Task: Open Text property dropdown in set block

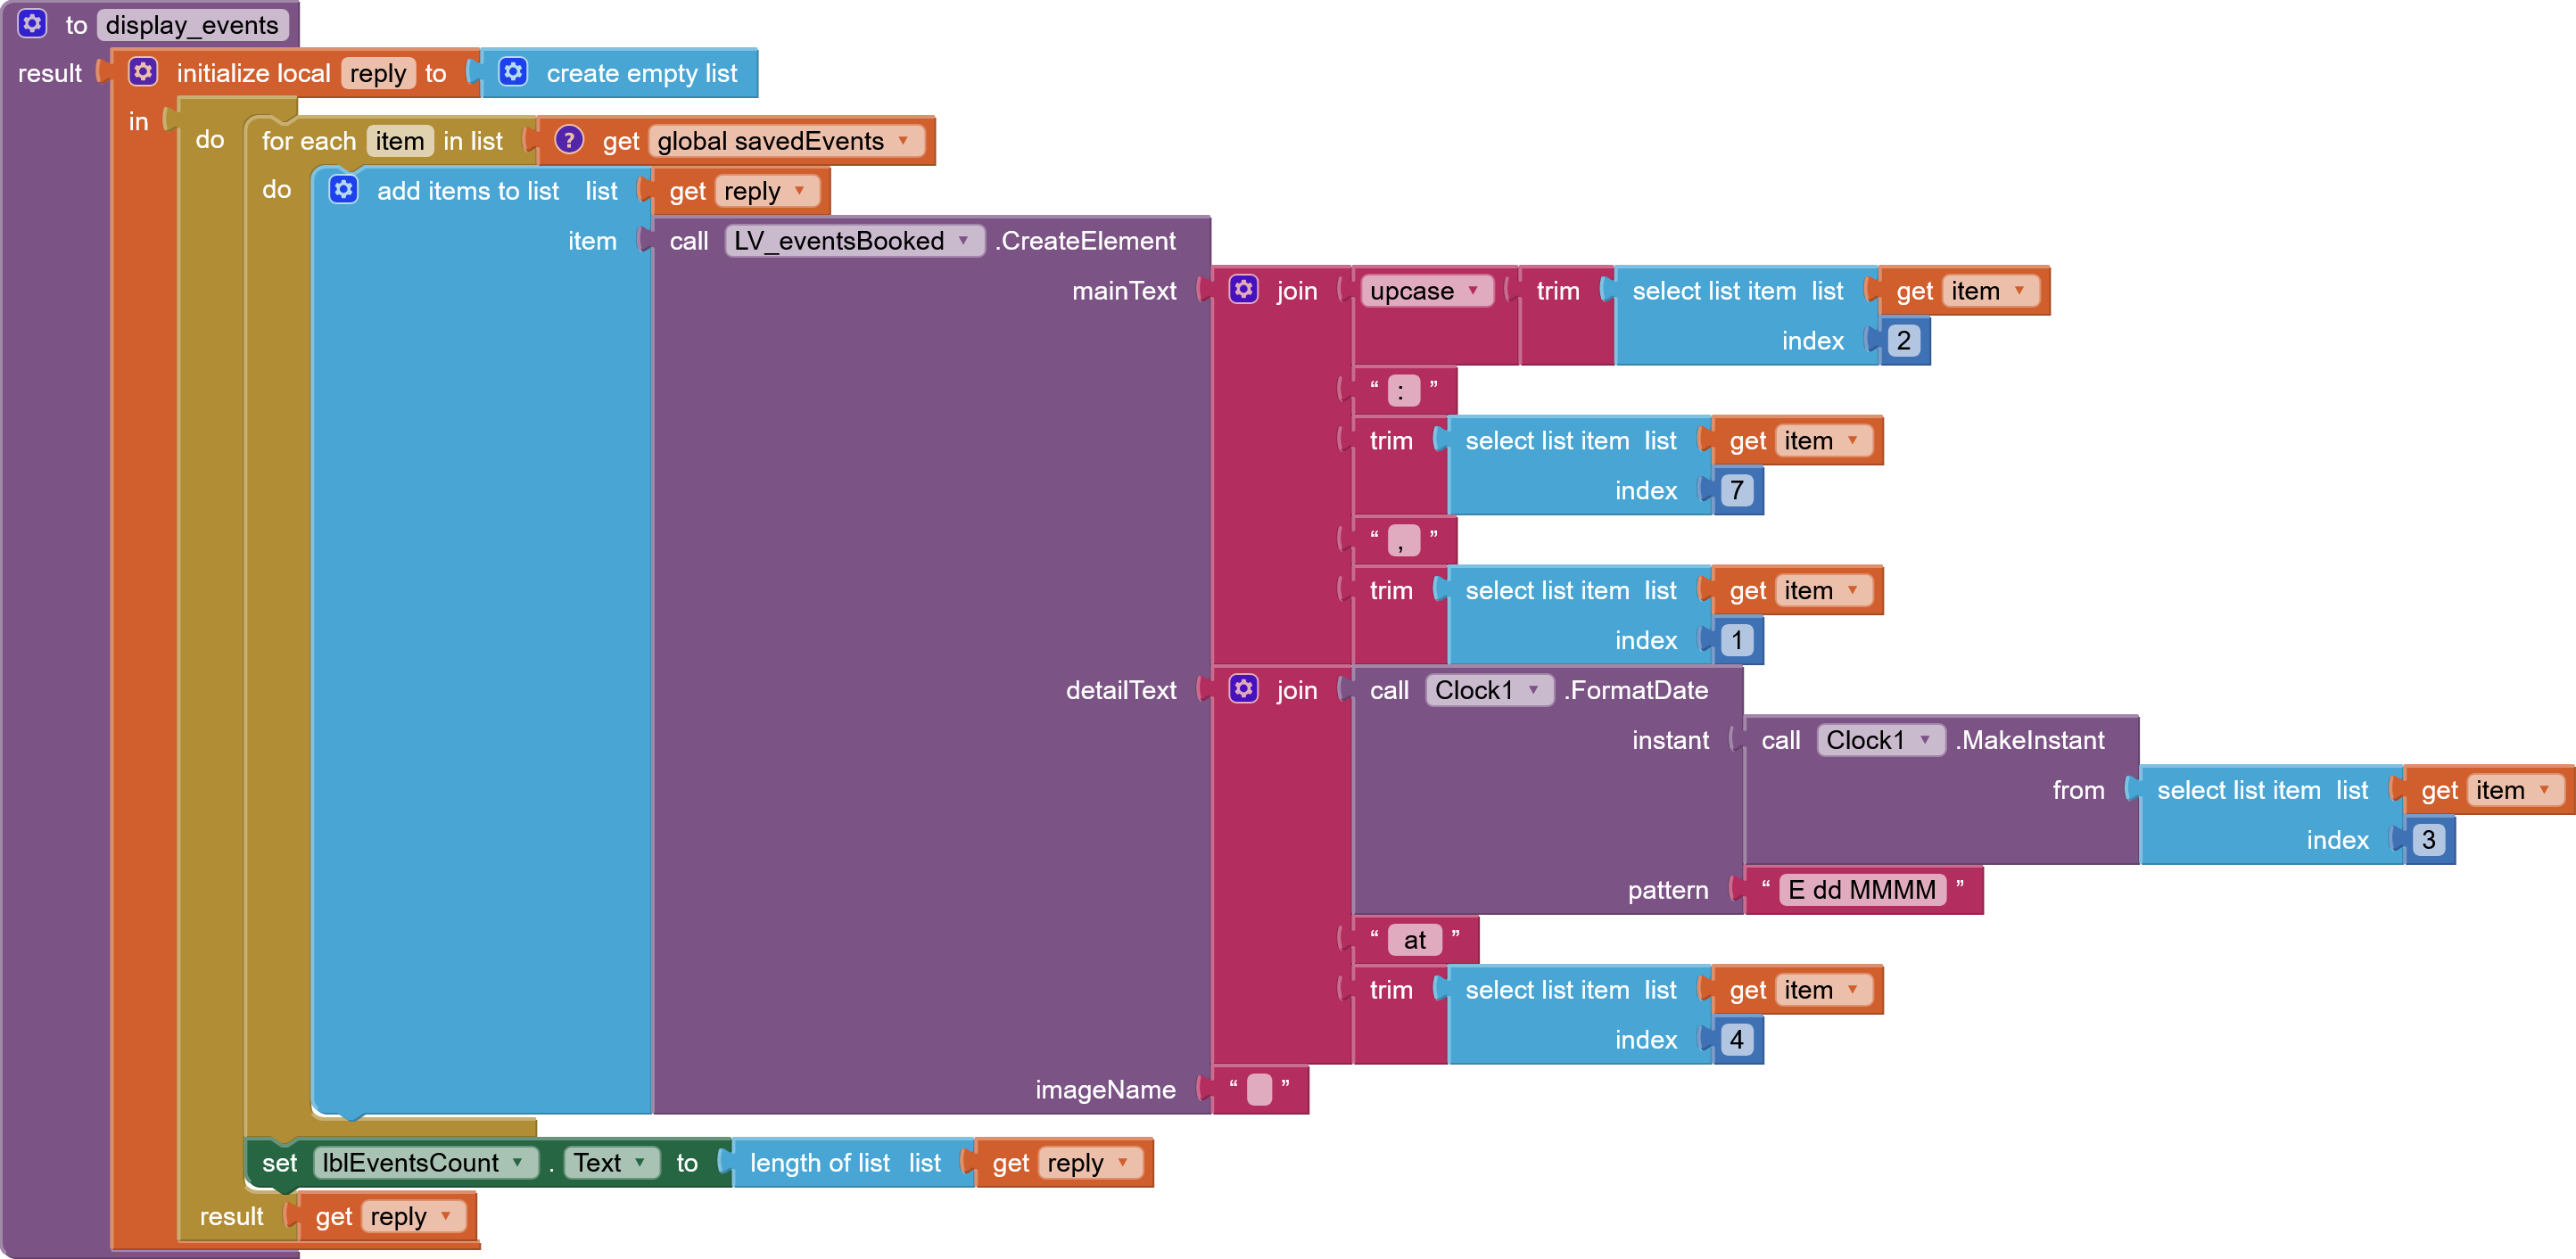Action: 611,1162
